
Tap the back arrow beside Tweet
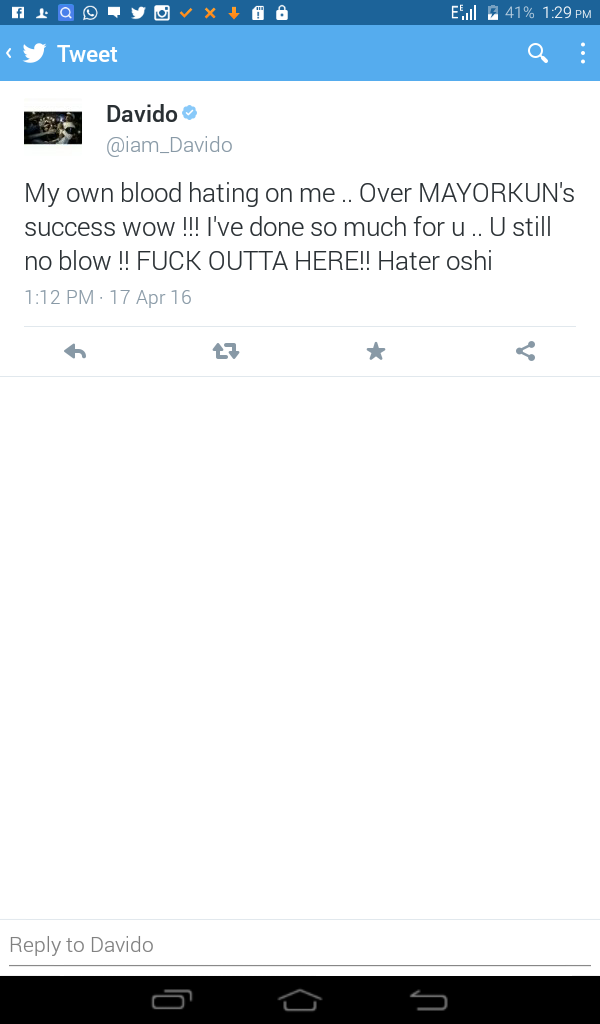pyautogui.click(x=9, y=53)
